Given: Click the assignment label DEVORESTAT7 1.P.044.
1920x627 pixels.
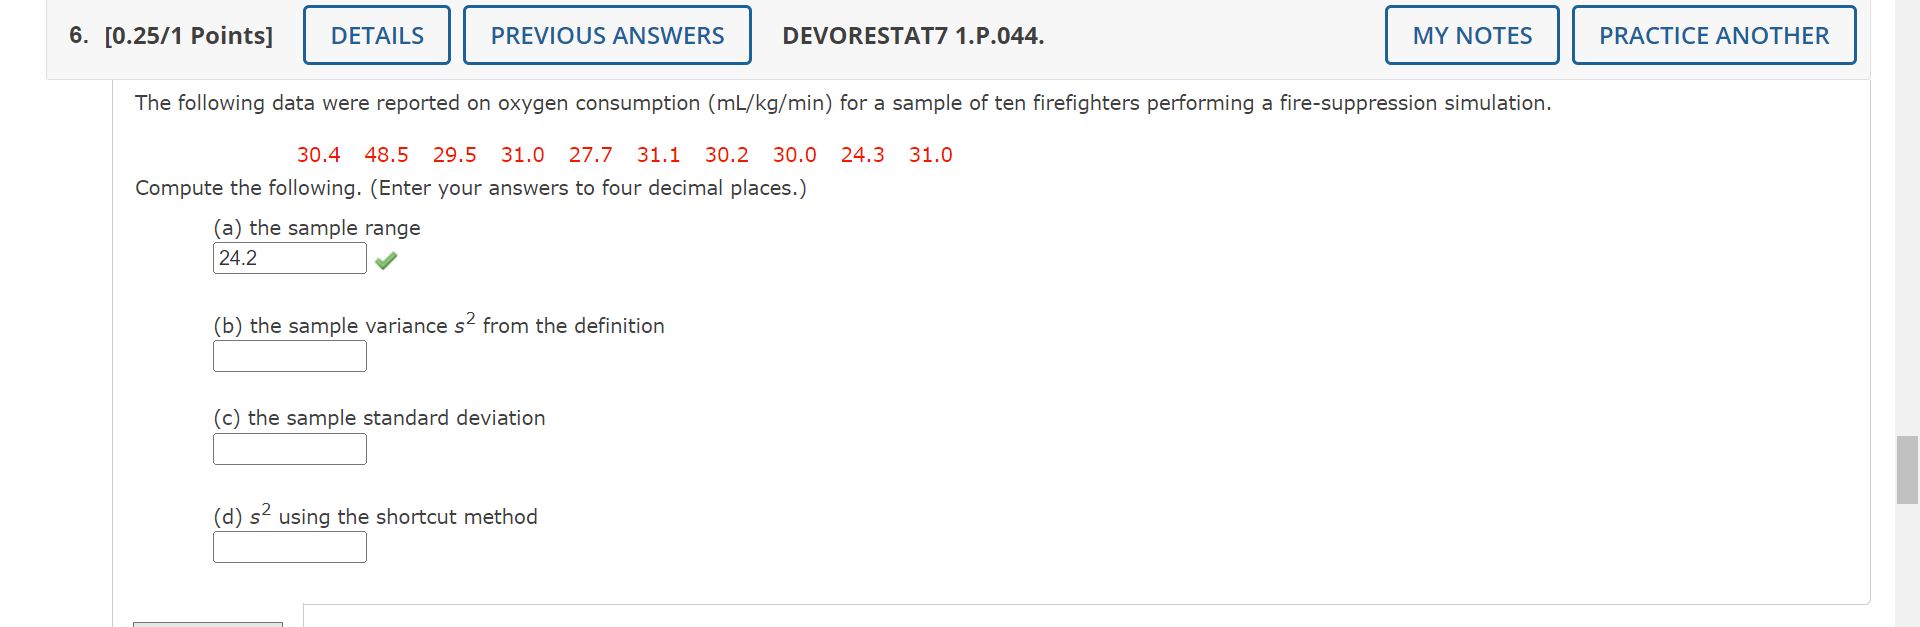Looking at the screenshot, I should click(x=913, y=36).
